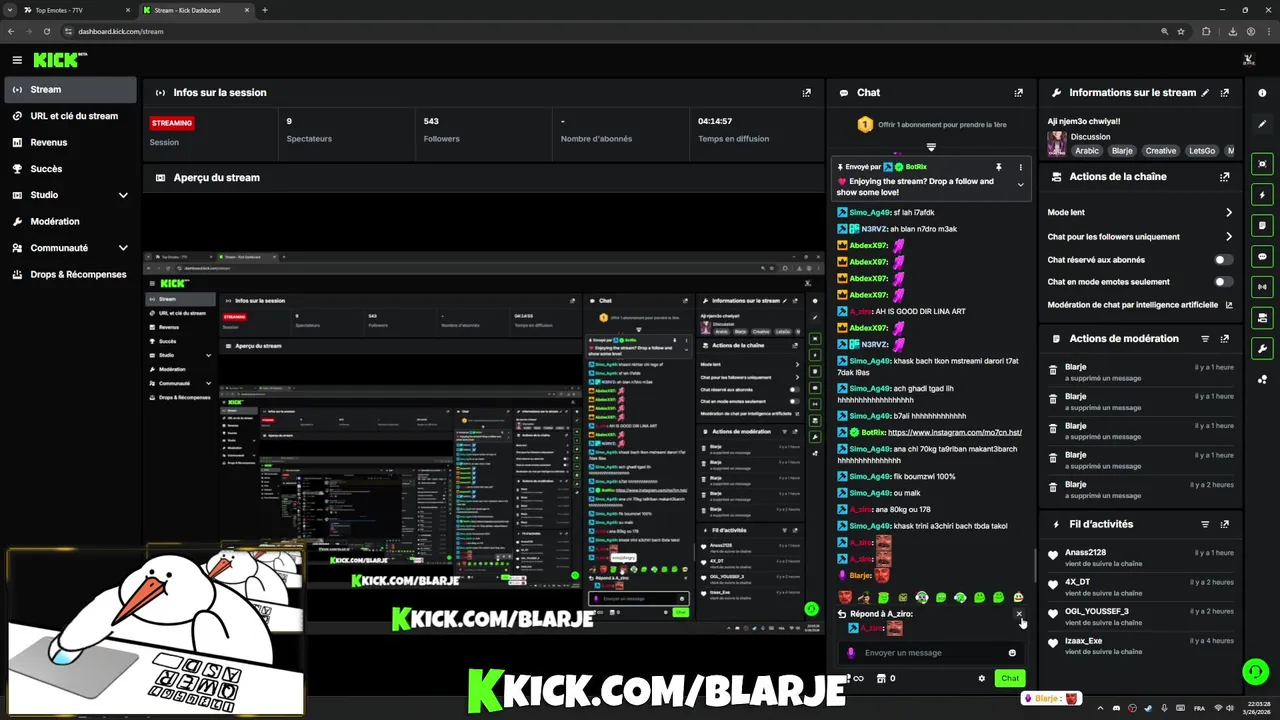
Task: Click the Arabic stream tag
Action: click(1087, 151)
